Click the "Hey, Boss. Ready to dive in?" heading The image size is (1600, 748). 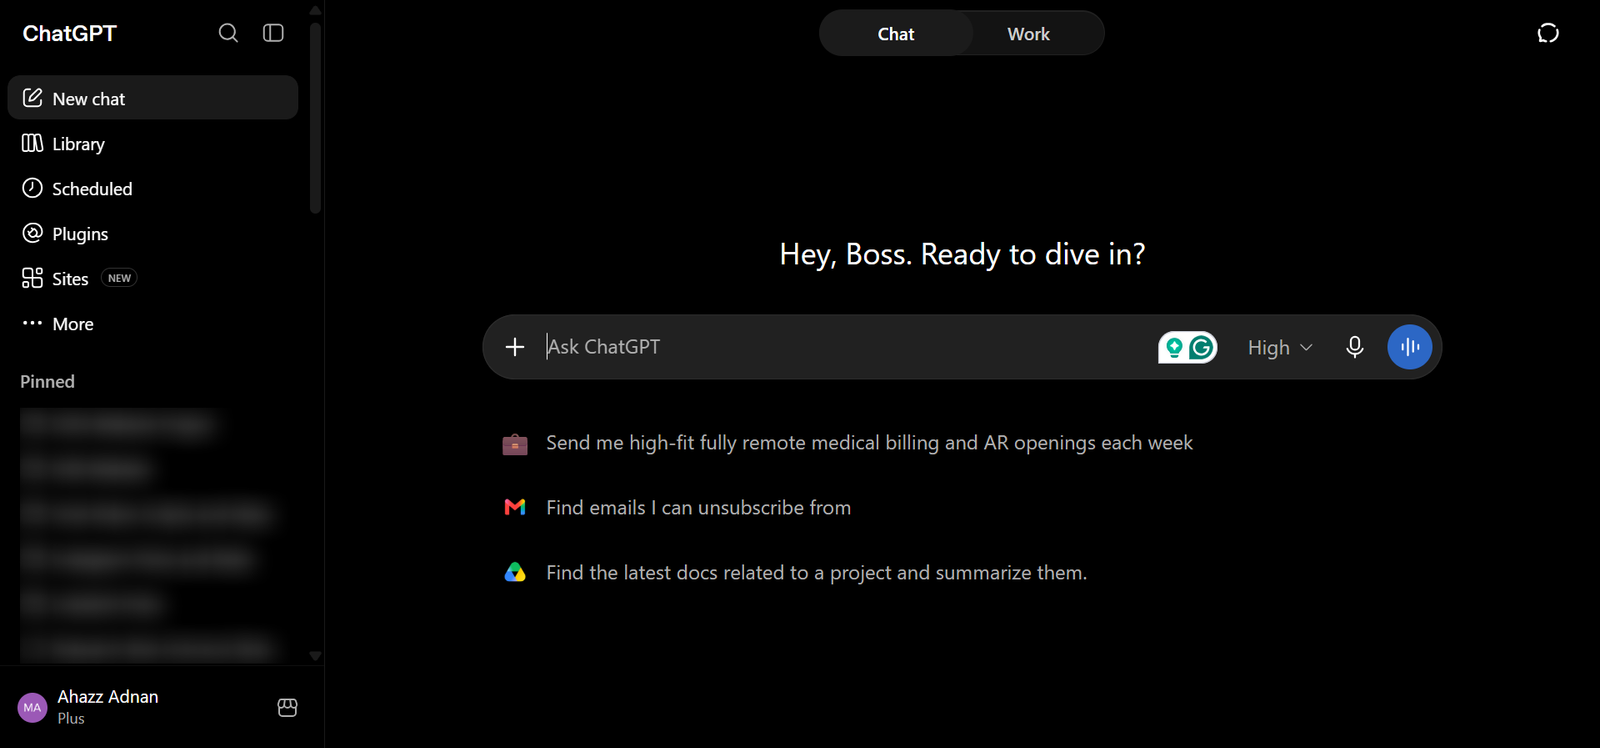pos(962,254)
